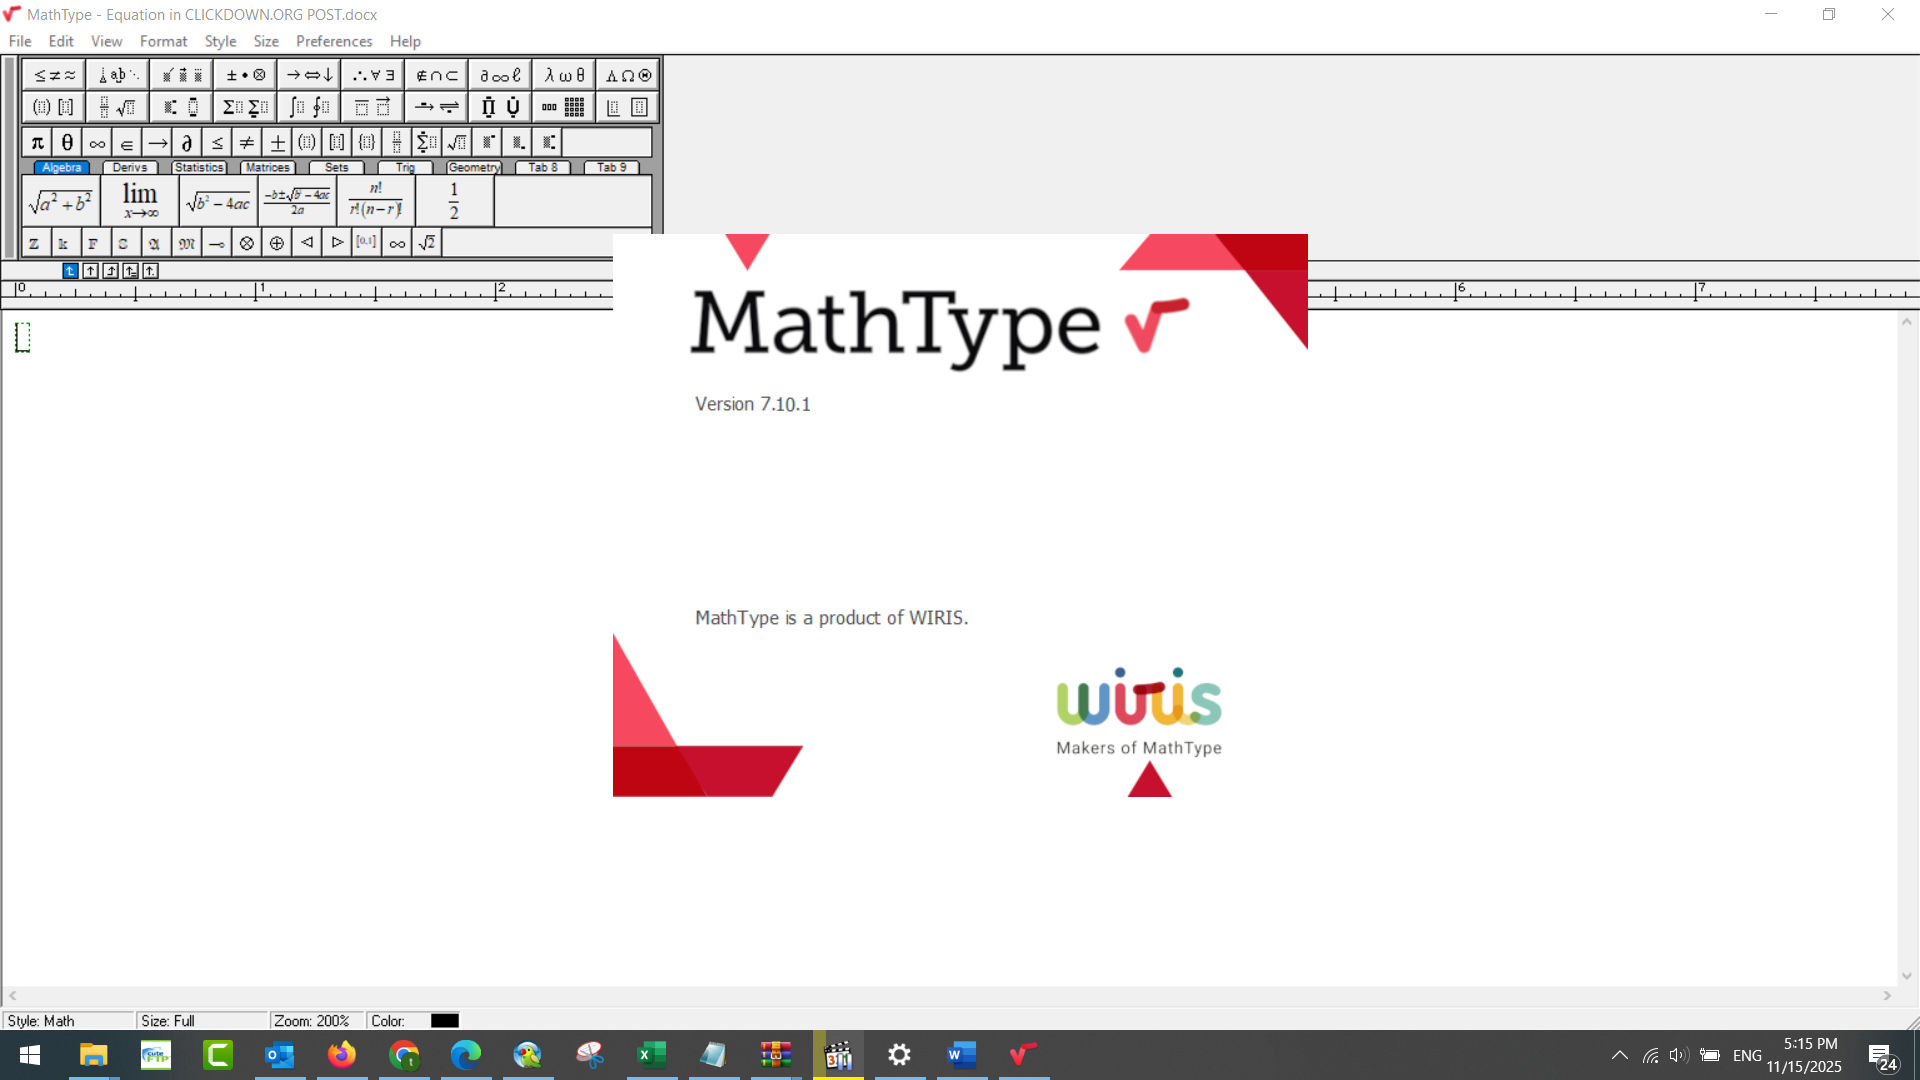The image size is (1920, 1080).
Task: Insert the pi symbol from the small bar
Action: coord(36,142)
